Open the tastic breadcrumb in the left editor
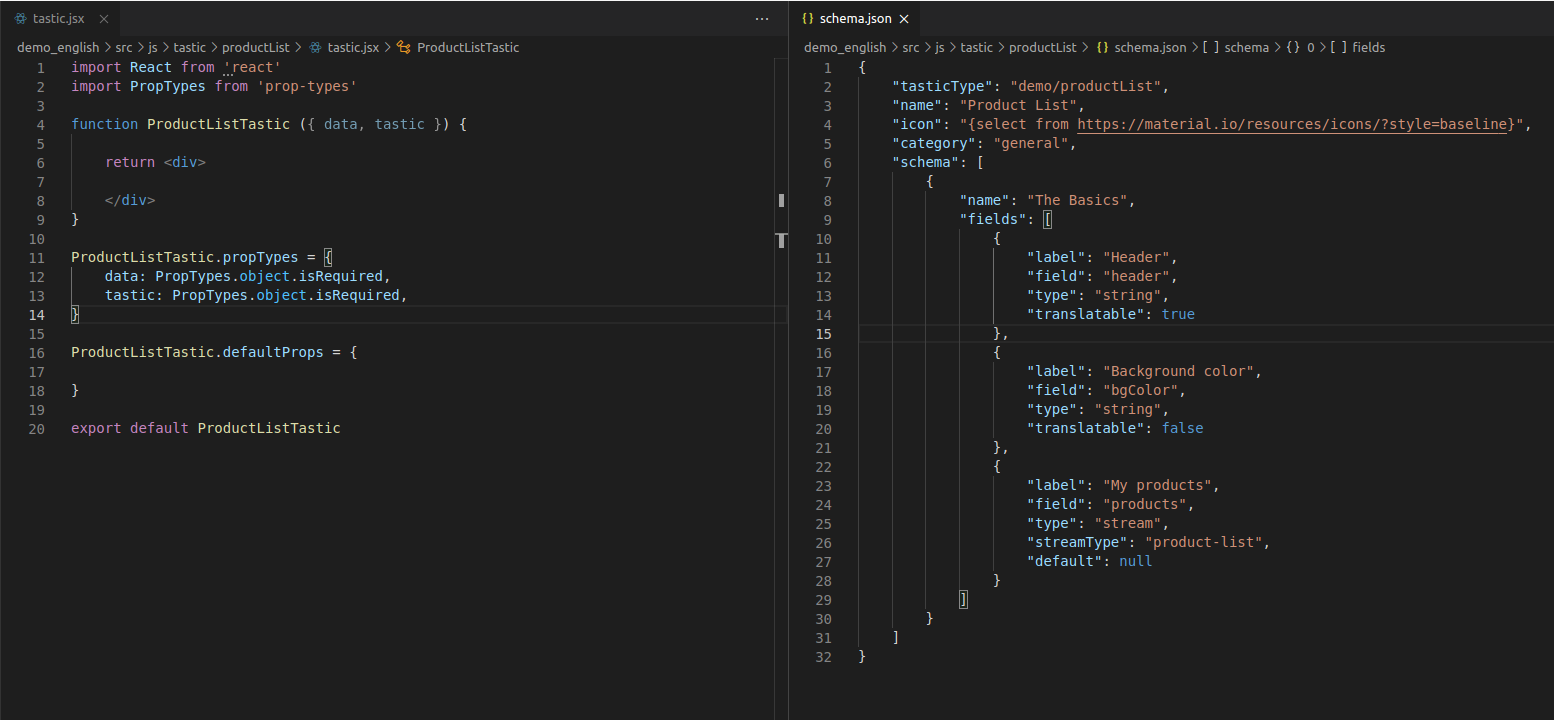This screenshot has height=720, width=1554. (190, 47)
